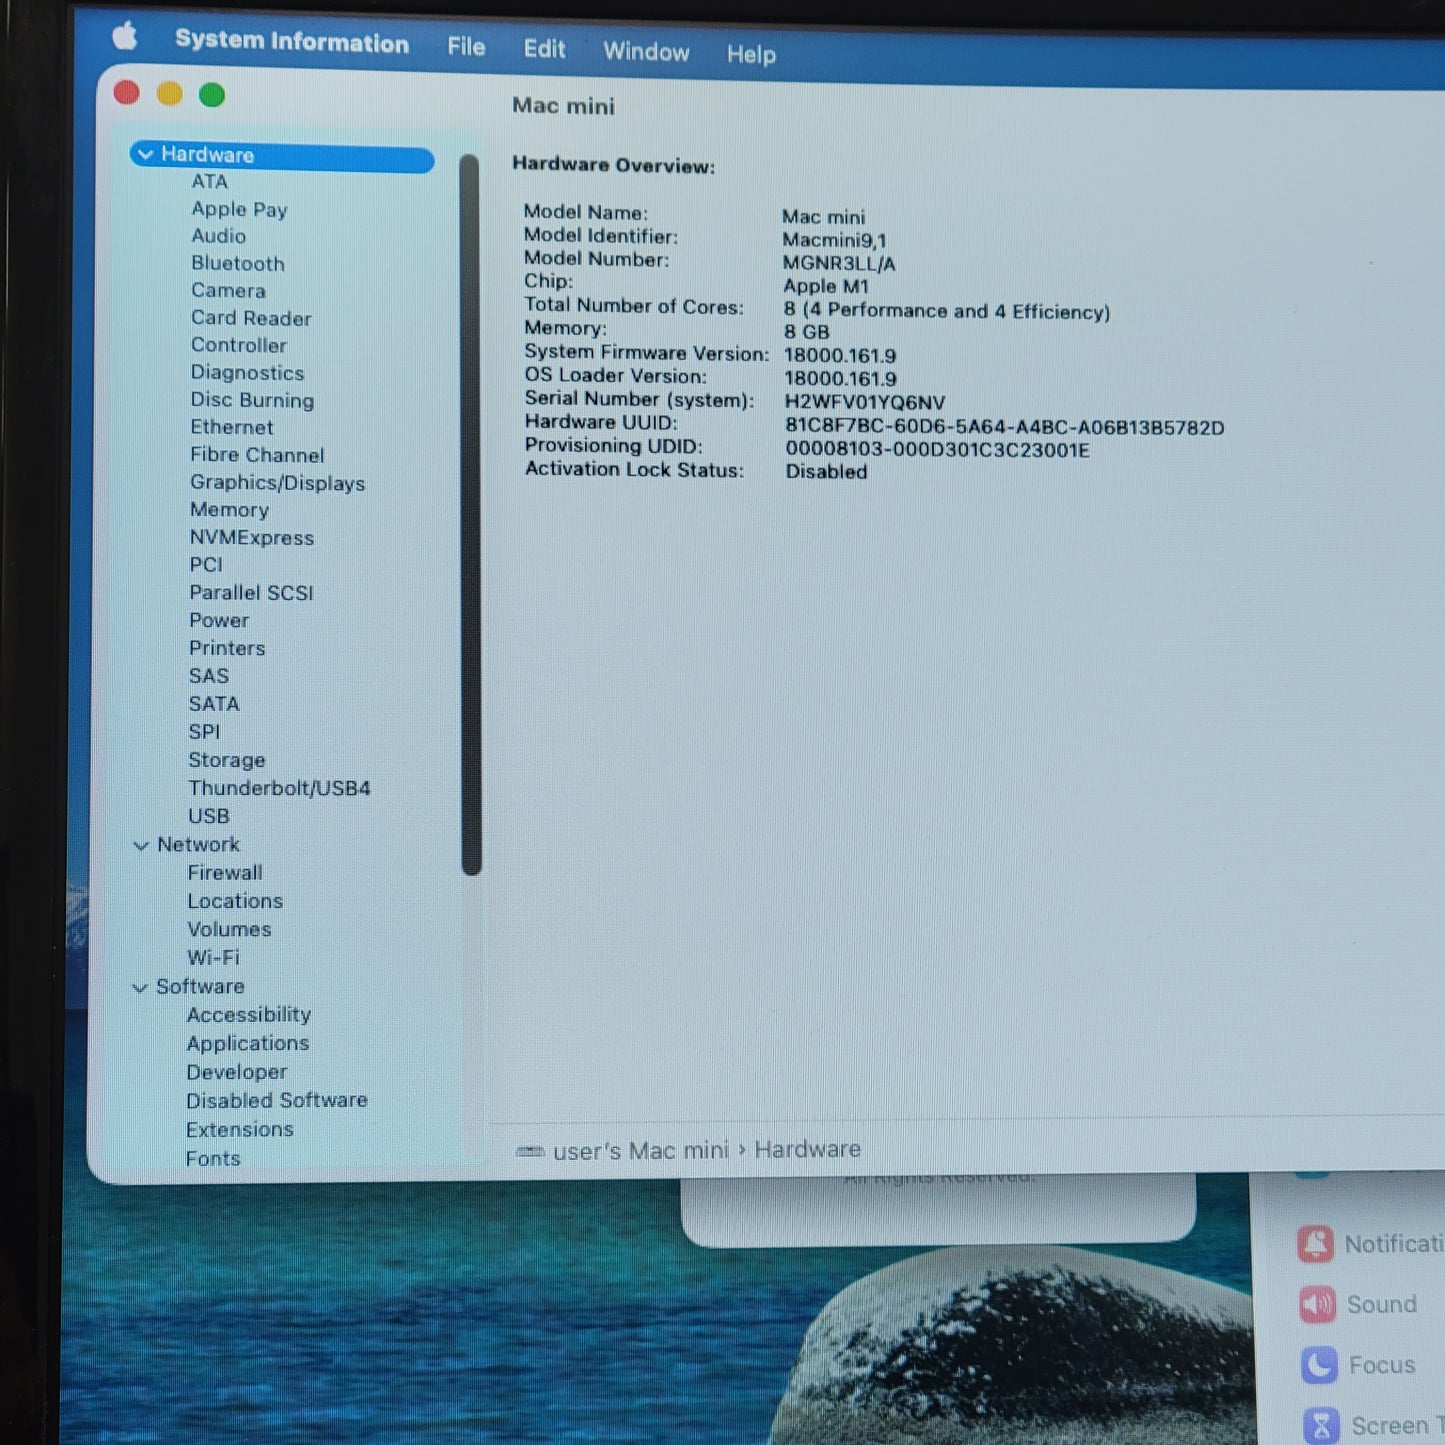Viewport: 1445px width, 1445px height.
Task: Select Parallel SCSI in the sidebar
Action: pos(251,593)
